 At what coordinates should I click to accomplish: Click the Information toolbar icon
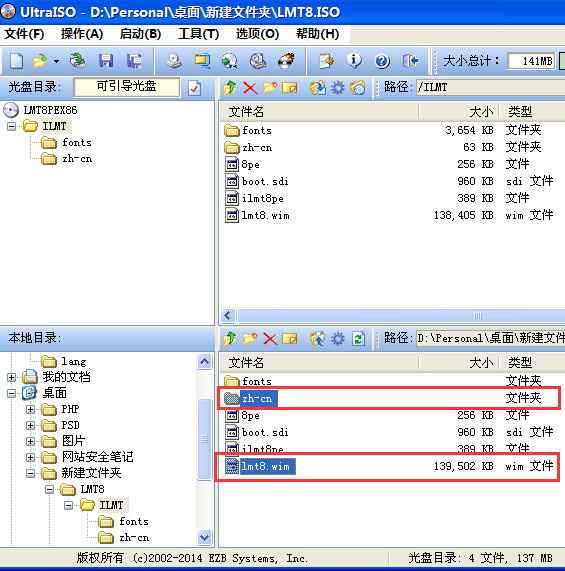click(354, 60)
